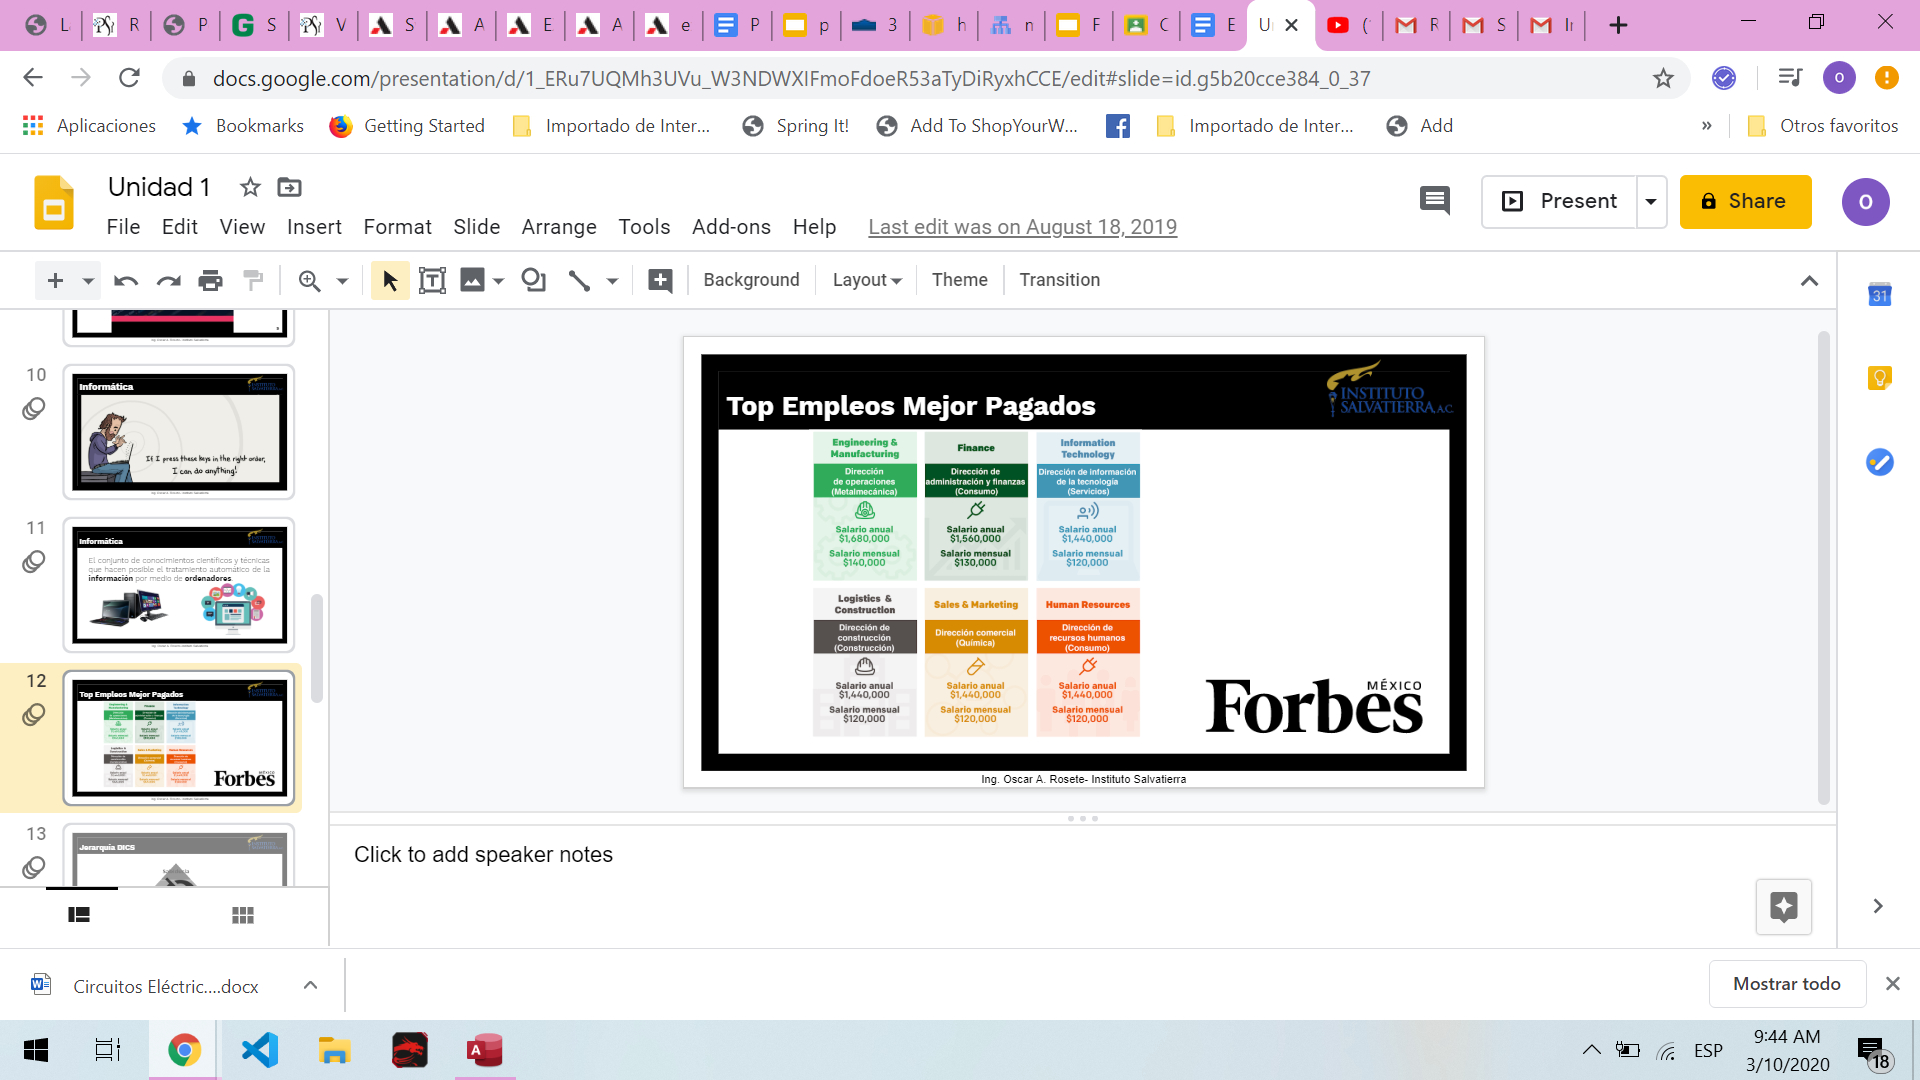Switch to filmstrip view
This screenshot has width=1920, height=1080.
click(79, 915)
